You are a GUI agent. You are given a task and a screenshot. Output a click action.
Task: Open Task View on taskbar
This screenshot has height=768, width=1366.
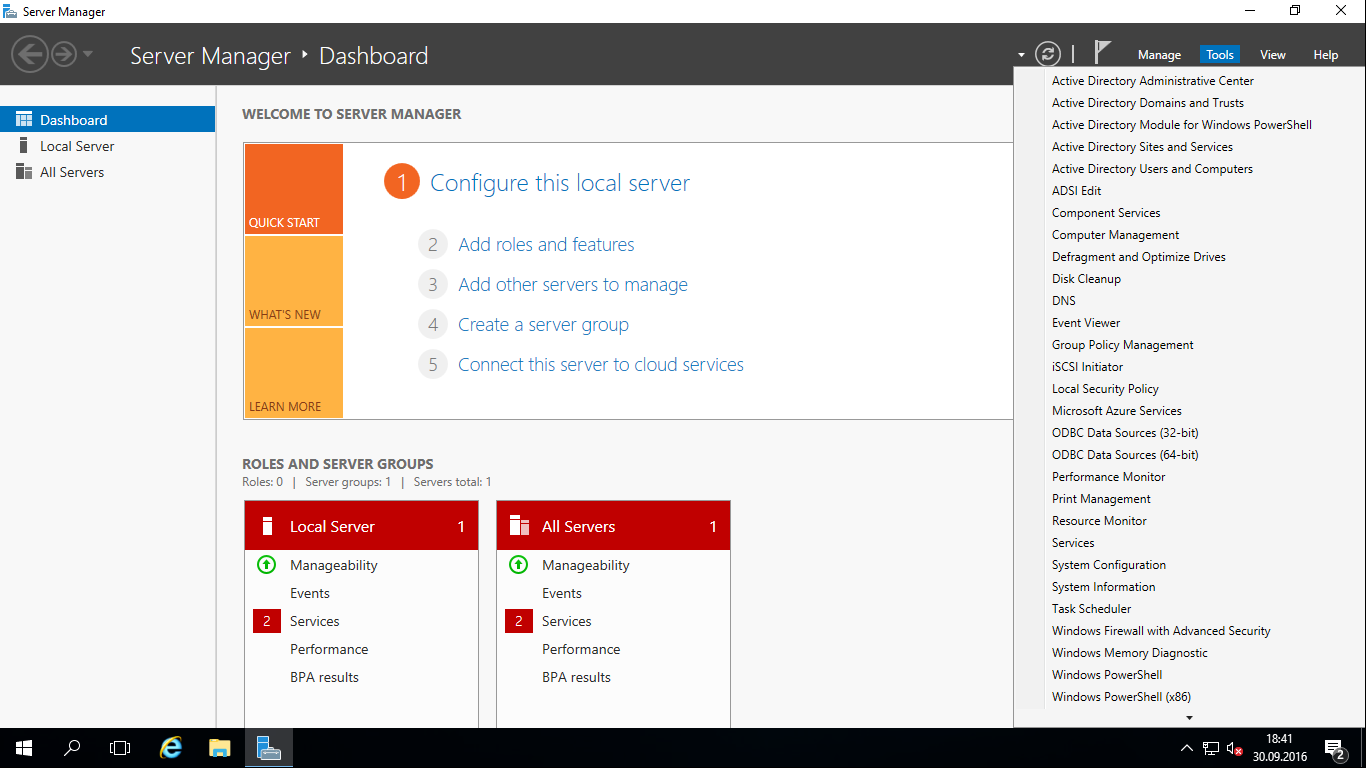pos(120,748)
